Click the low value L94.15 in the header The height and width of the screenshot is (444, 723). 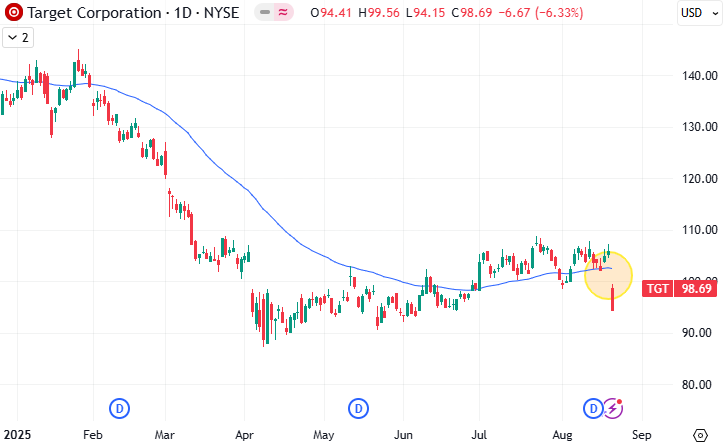426,13
